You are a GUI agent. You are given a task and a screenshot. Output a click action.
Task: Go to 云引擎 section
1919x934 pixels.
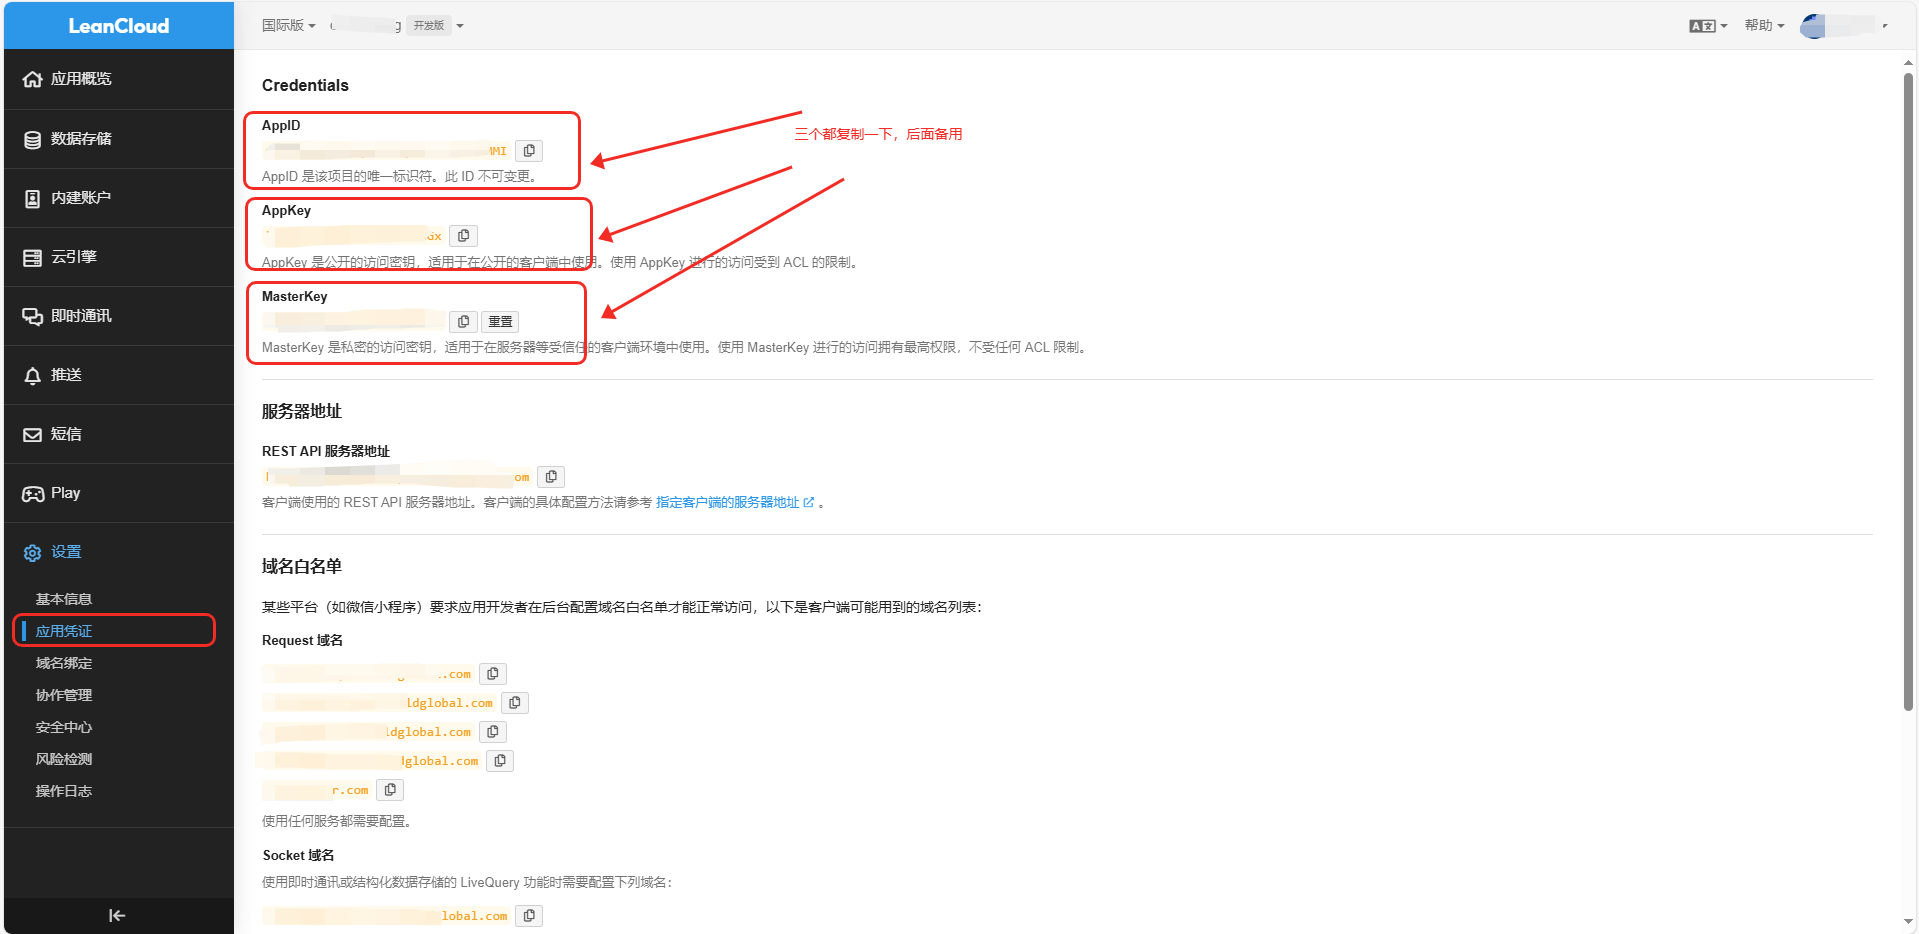[74, 257]
